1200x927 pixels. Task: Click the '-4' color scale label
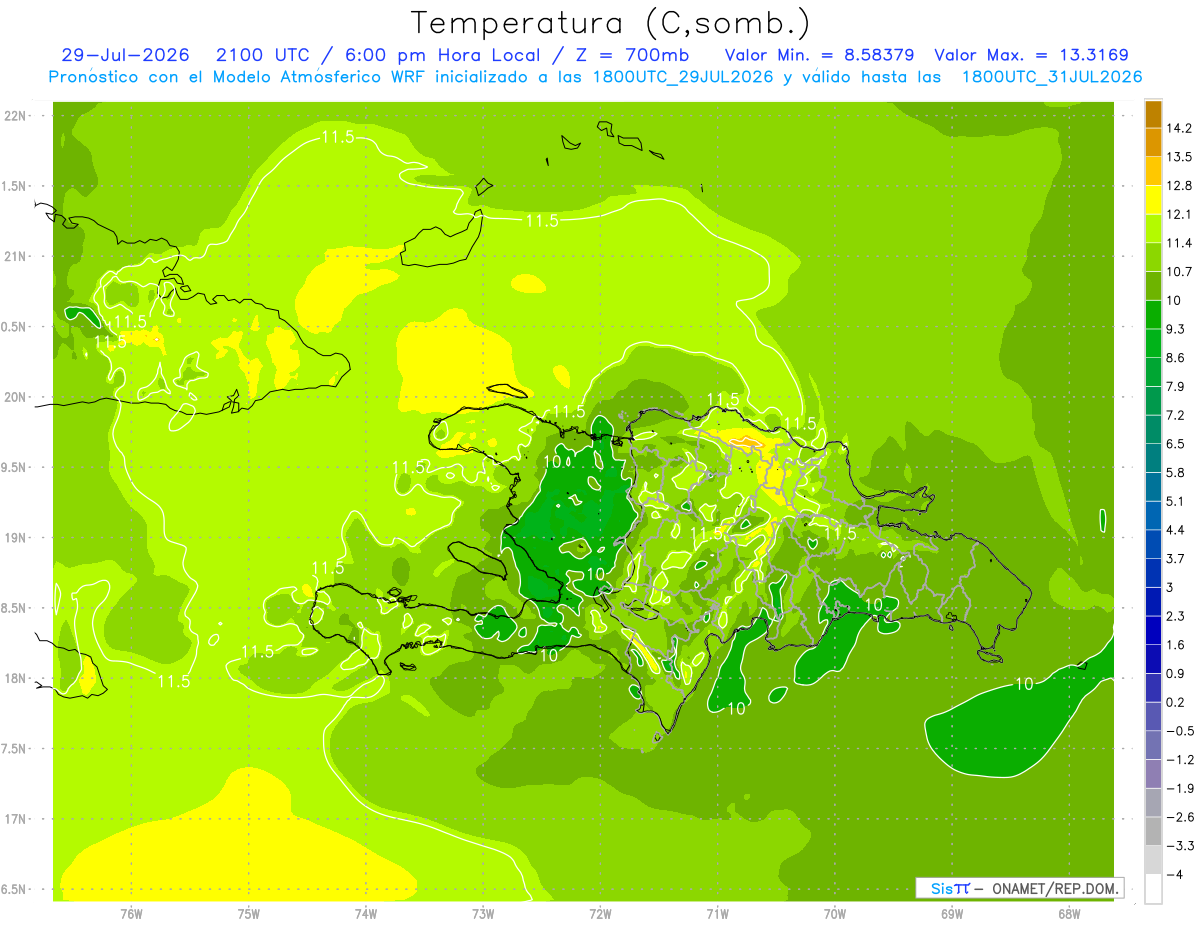1175,874
